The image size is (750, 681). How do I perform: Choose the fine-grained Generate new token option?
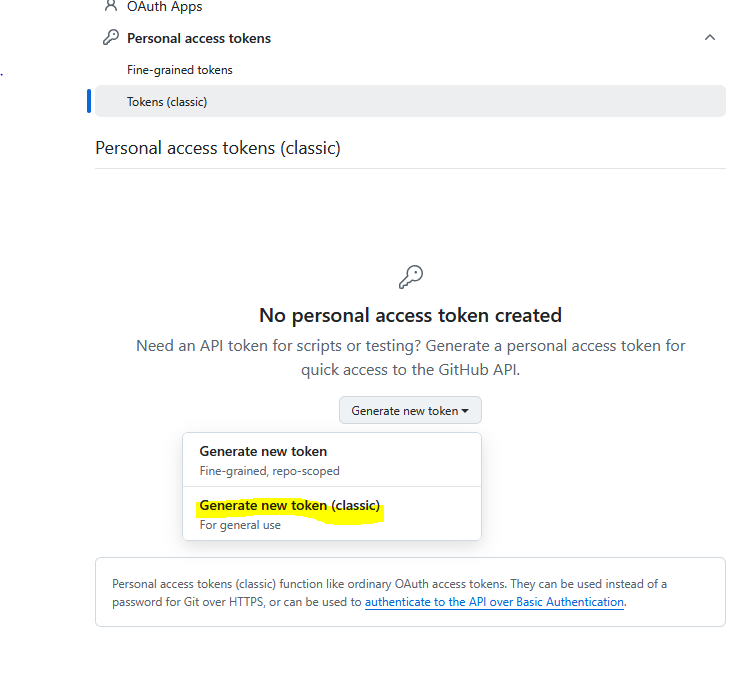coord(263,451)
